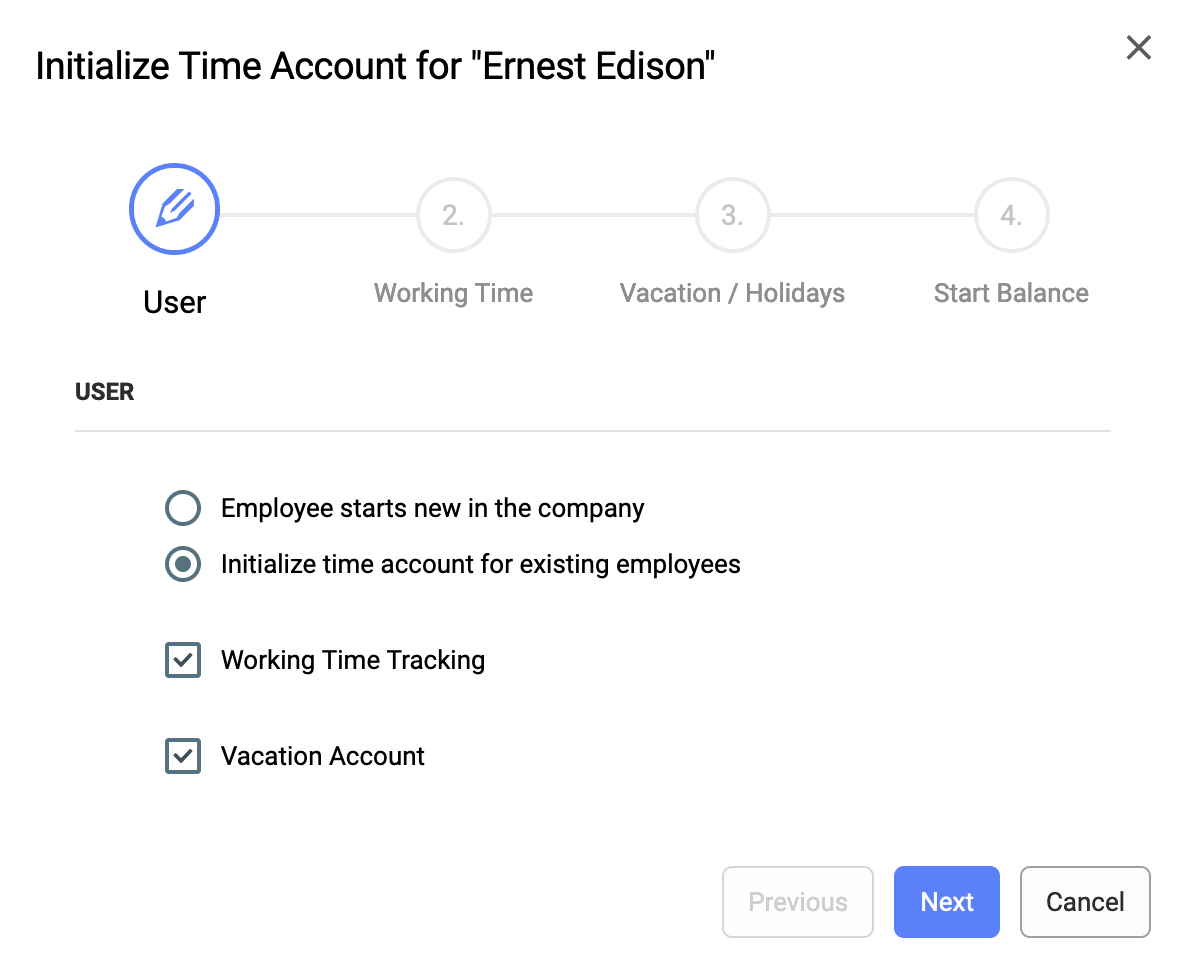The height and width of the screenshot is (974, 1186).
Task: Select the User step label
Action: point(174,302)
